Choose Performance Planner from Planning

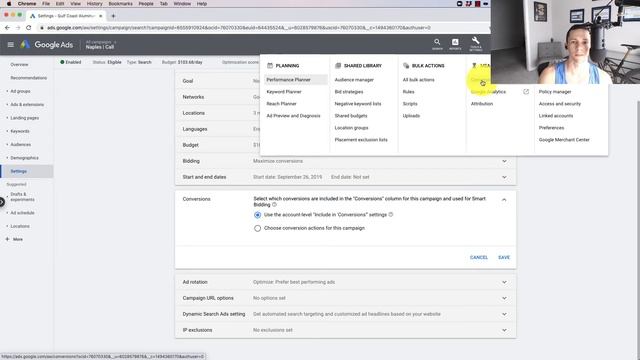(289, 80)
